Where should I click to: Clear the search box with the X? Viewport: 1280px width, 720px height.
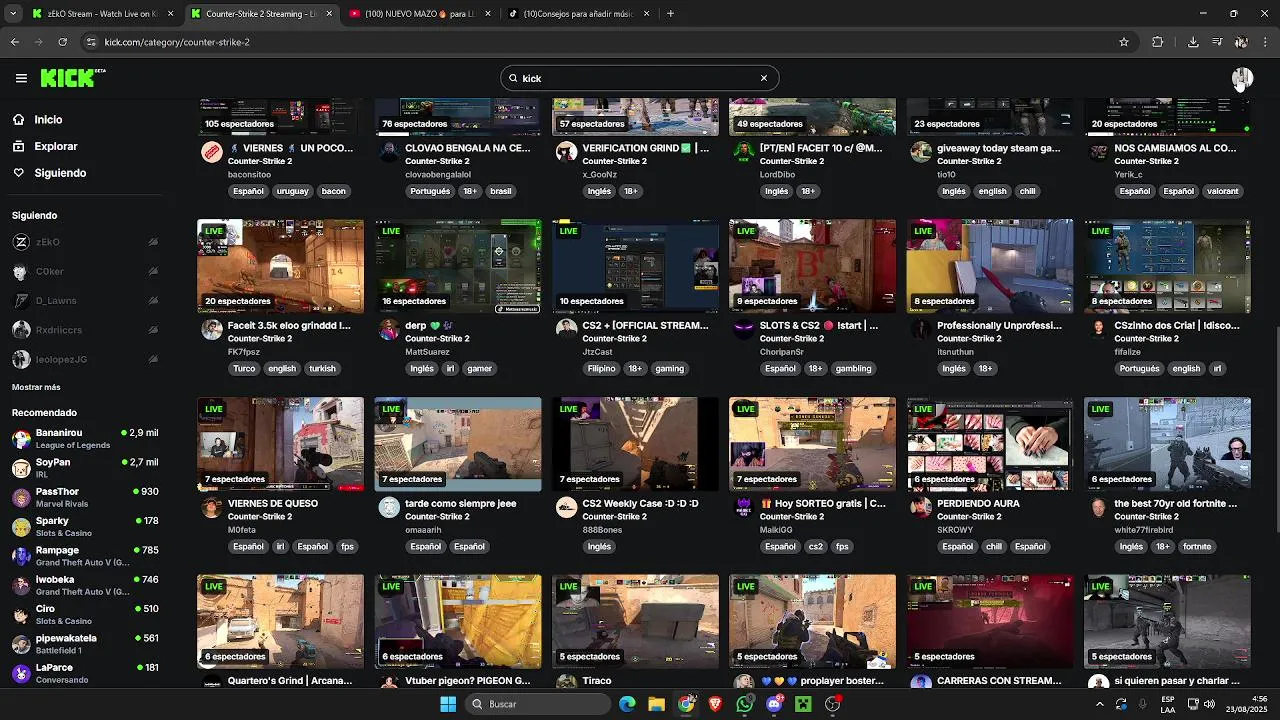(763, 78)
